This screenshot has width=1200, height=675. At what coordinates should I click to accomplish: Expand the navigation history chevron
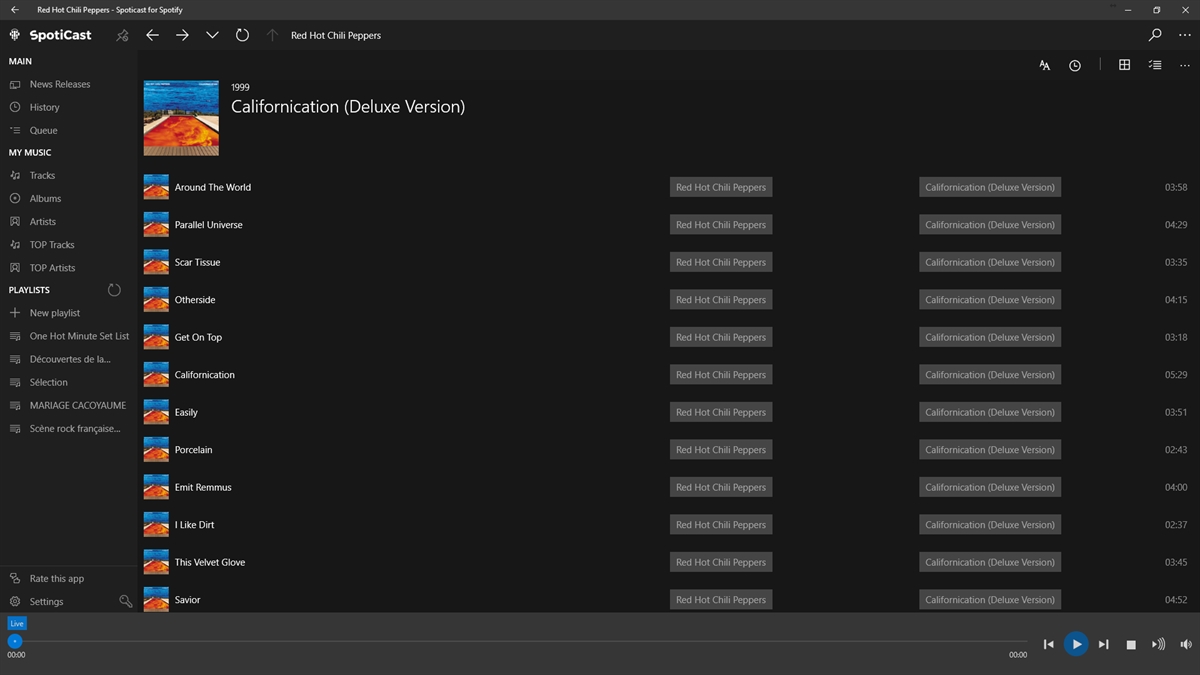point(212,35)
